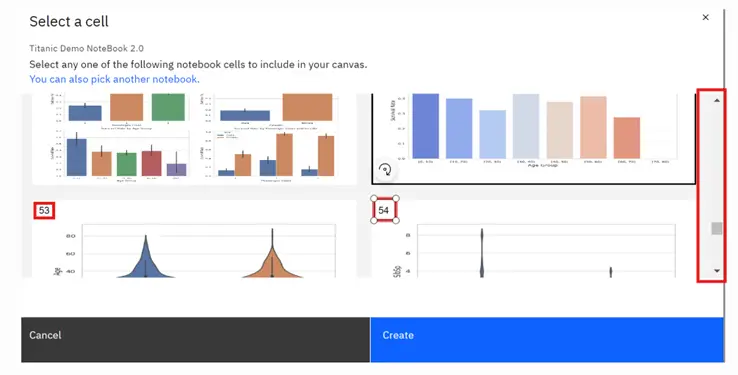The width and height of the screenshot is (738, 375).
Task: Select the Age Group bar chart cell
Action: 534,137
